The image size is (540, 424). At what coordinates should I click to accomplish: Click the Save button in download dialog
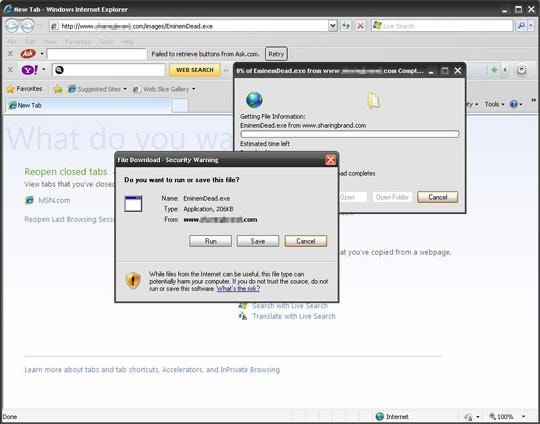tap(258, 241)
